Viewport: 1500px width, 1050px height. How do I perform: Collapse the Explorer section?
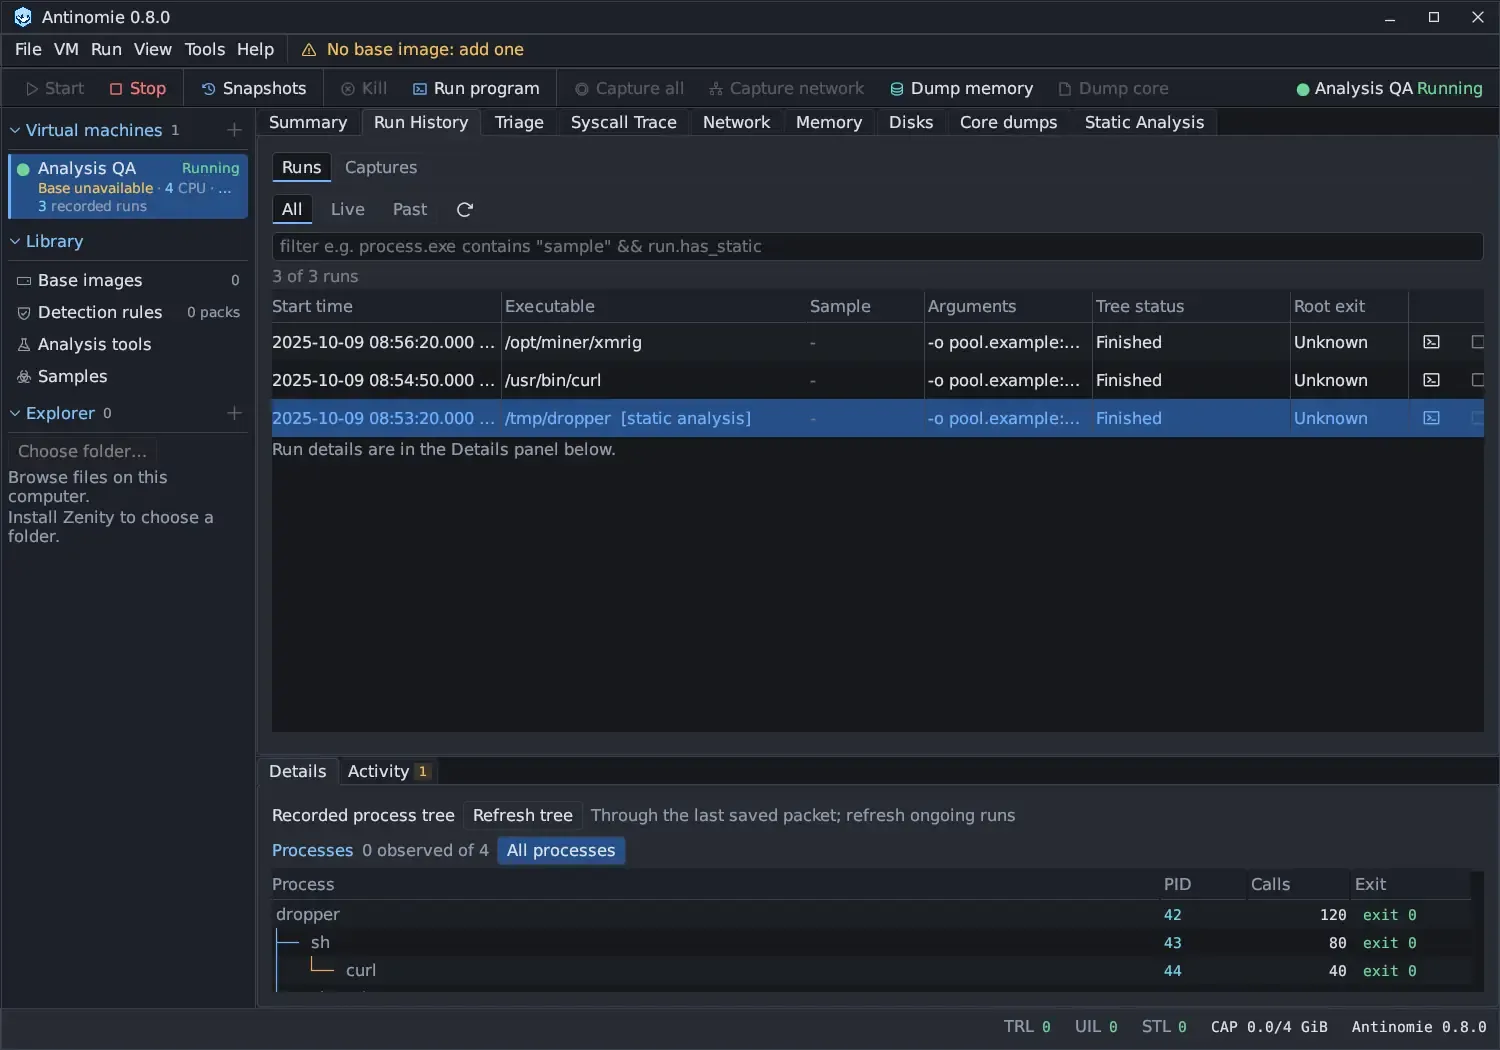[15, 413]
